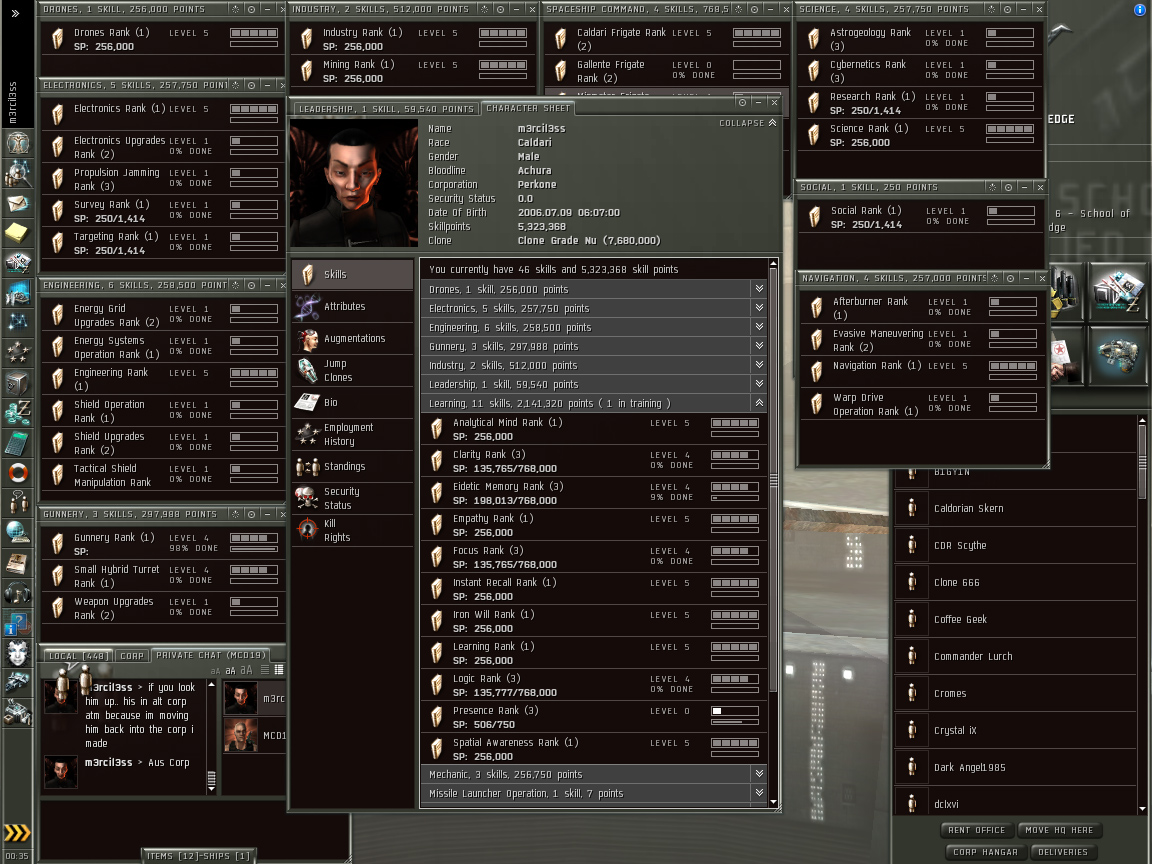Click the skills list scrollbar handle
Screen dimensions: 1152x864
[774, 481]
